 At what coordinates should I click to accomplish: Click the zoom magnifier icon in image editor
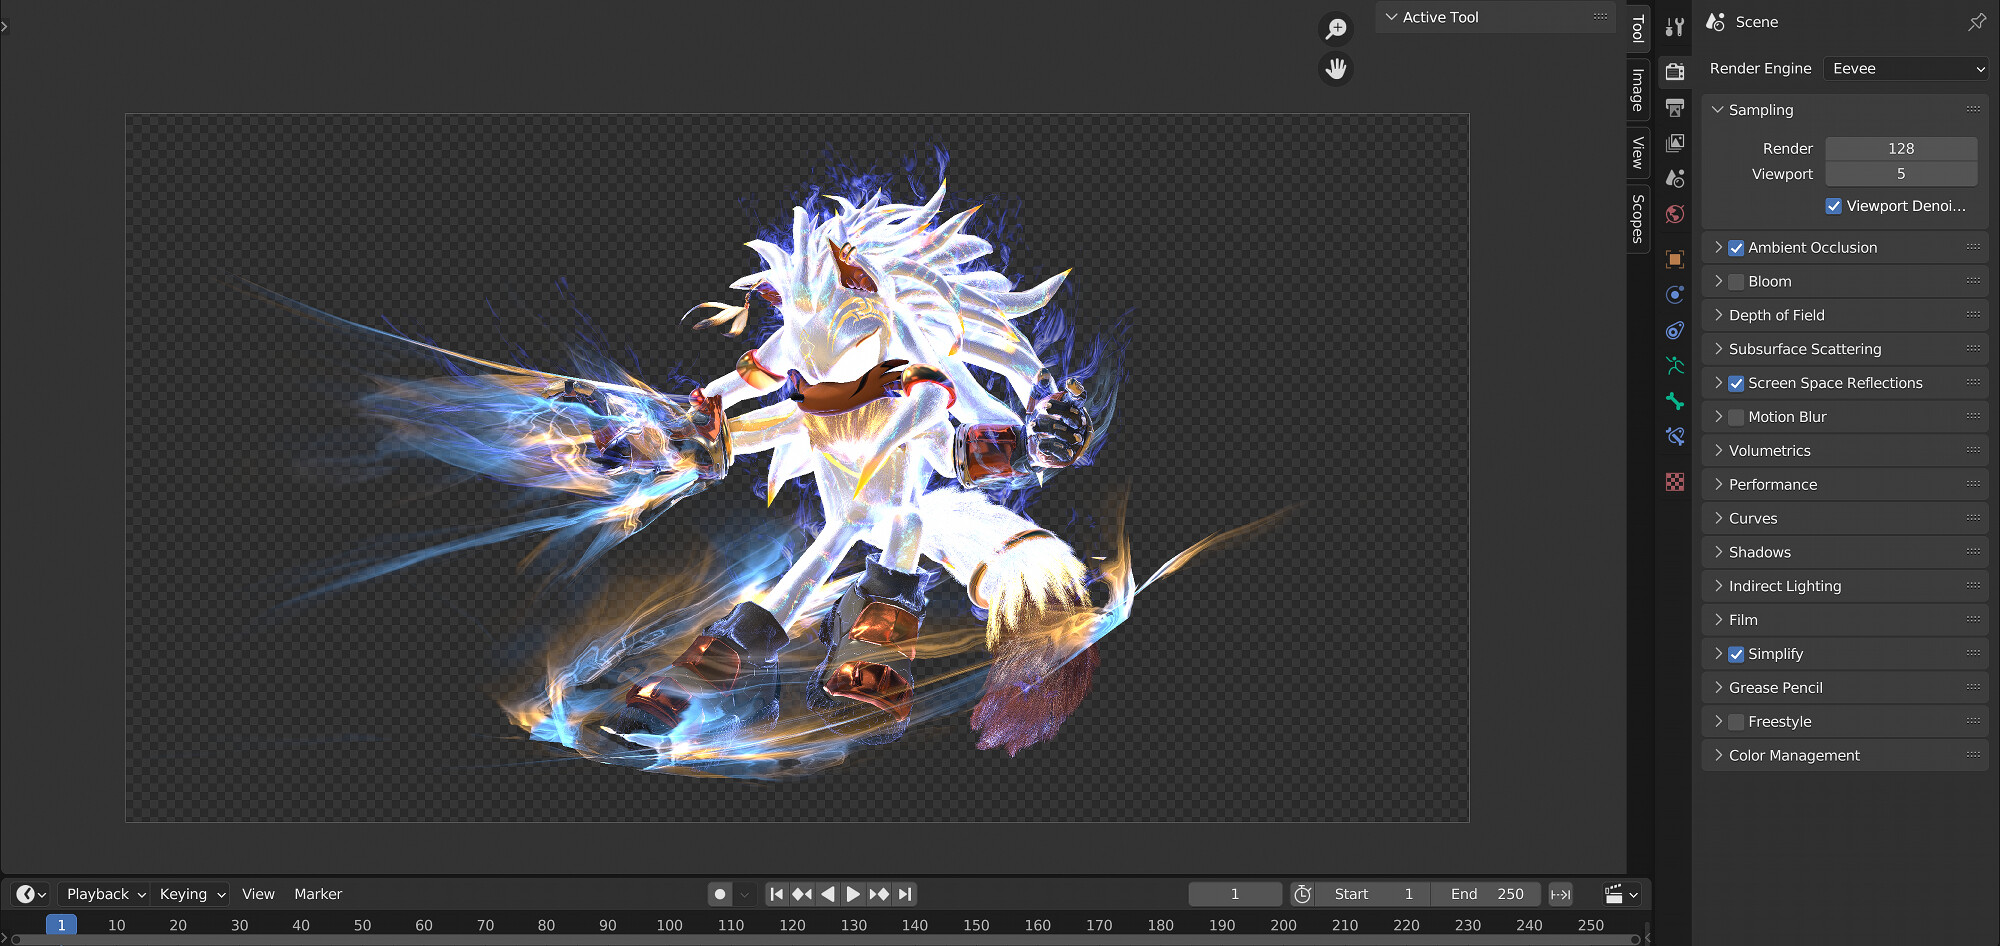pos(1336,29)
